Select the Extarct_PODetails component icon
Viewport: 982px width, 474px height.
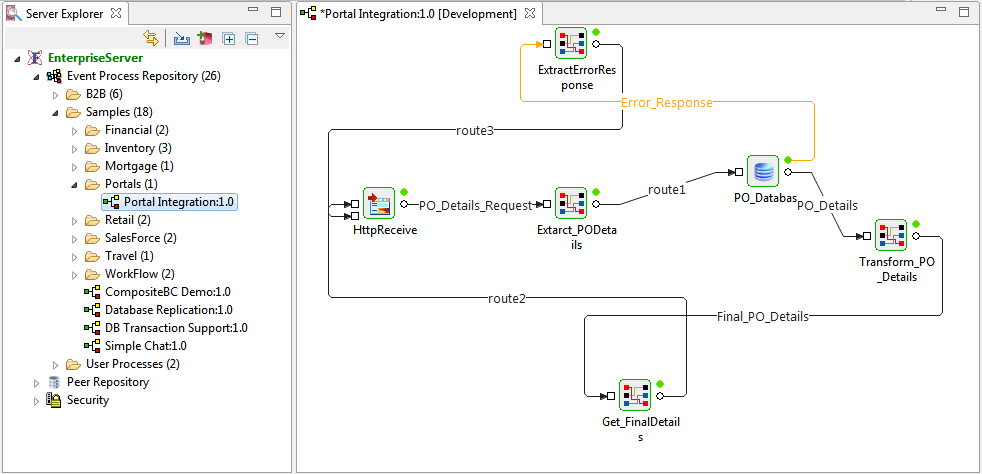[571, 203]
